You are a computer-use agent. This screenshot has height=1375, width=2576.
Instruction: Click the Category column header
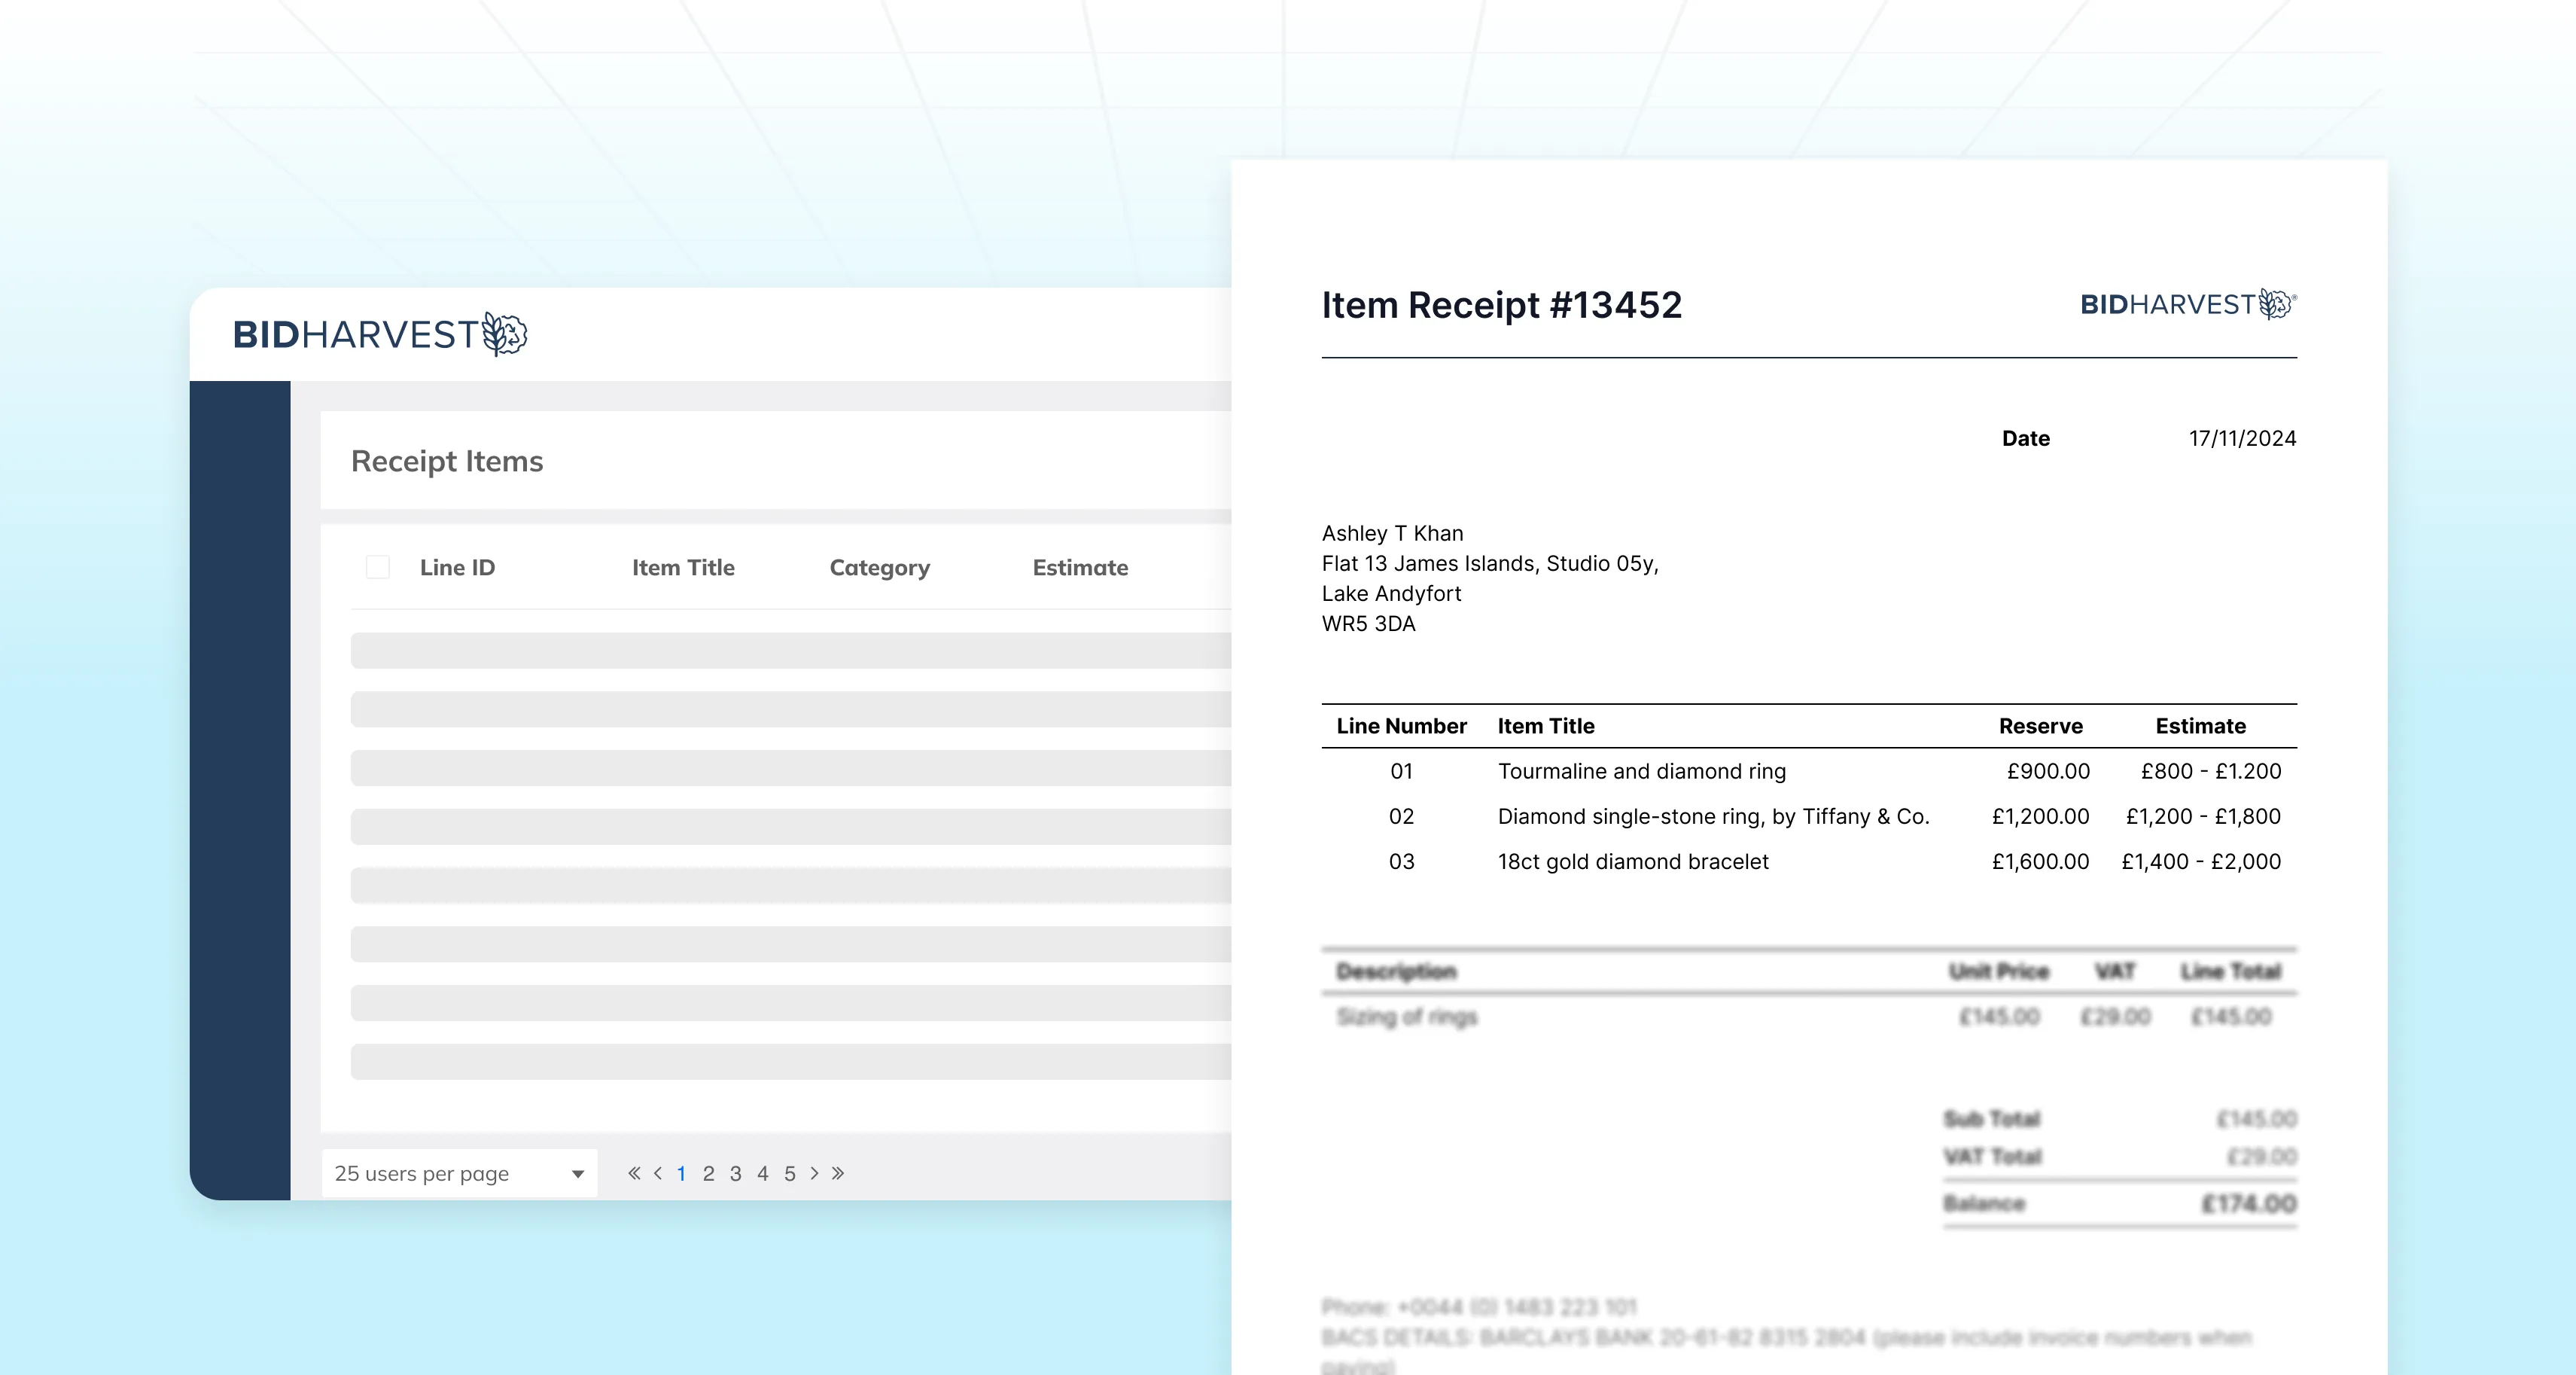(879, 567)
